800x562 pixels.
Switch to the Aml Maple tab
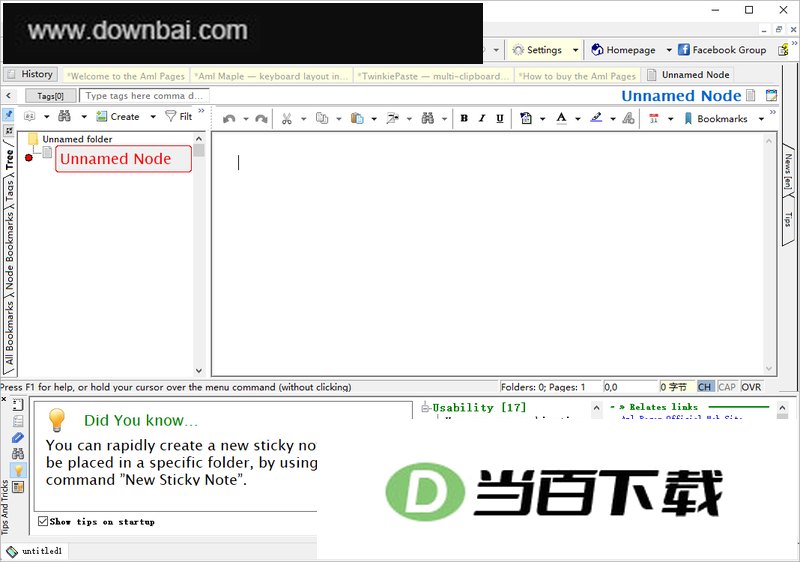point(271,76)
